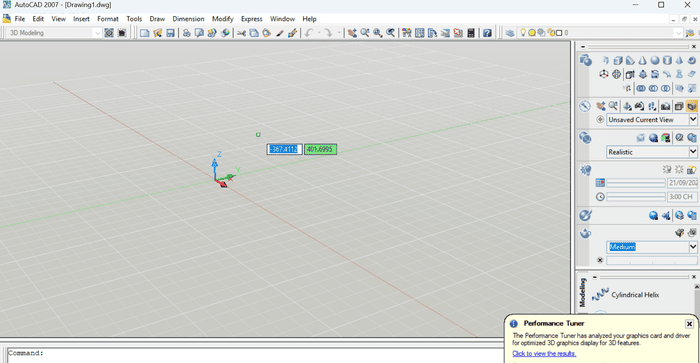Viewport: 700px width, 363px height.
Task: Click the Create Camera icon
Action: [666, 106]
